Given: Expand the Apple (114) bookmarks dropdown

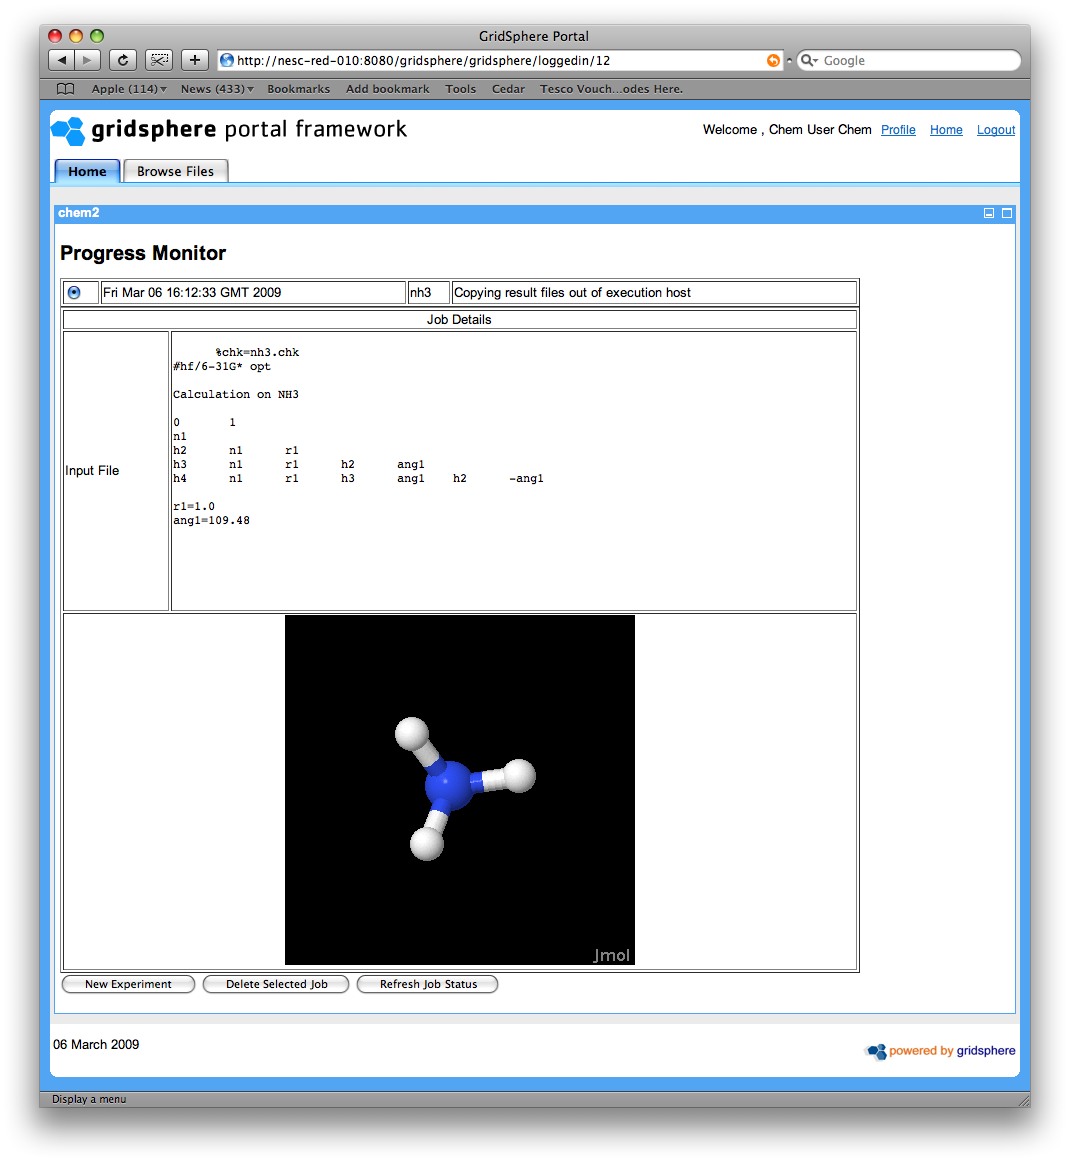Looking at the screenshot, I should pyautogui.click(x=129, y=89).
